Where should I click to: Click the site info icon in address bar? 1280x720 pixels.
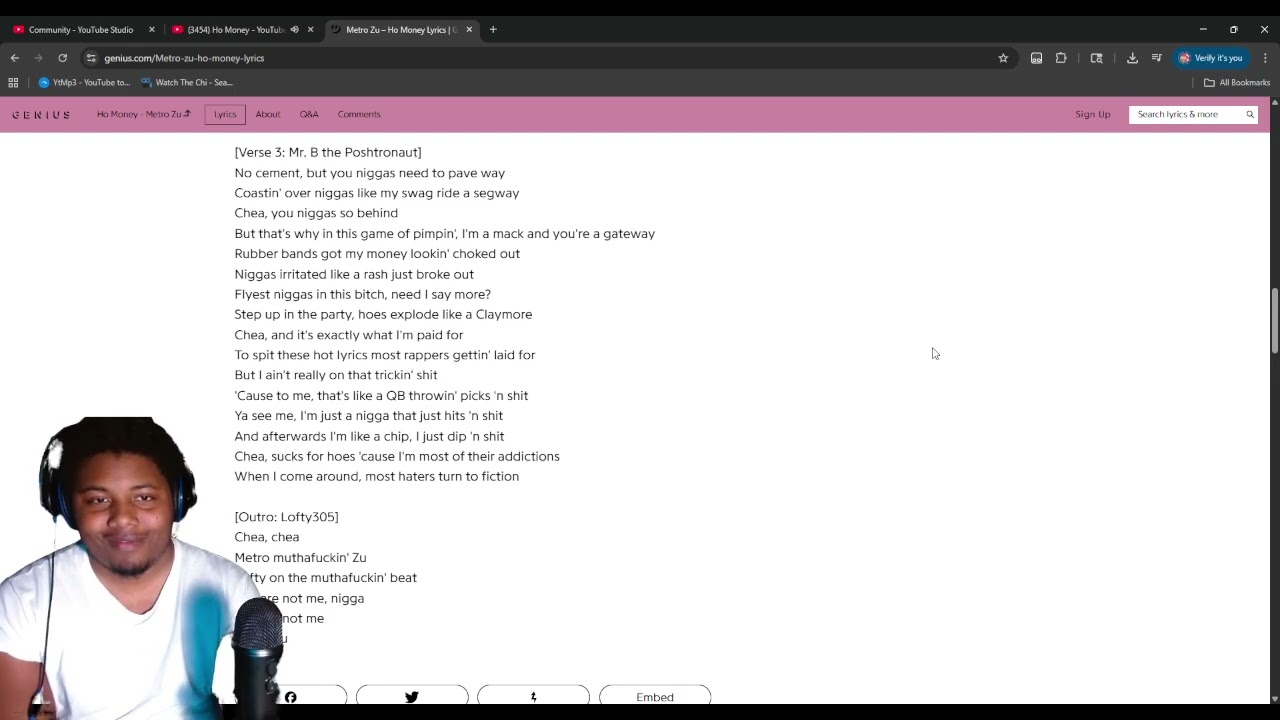click(91, 58)
